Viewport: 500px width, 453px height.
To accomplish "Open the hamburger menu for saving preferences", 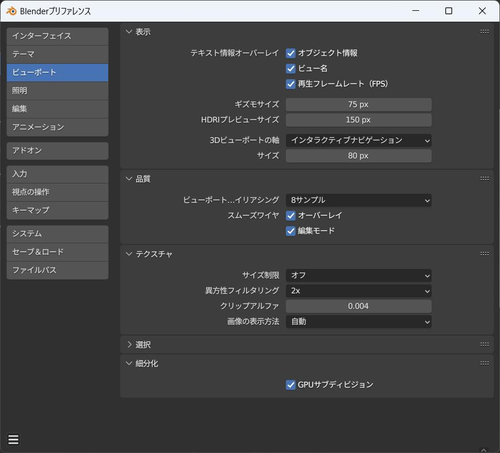I will 13,439.
